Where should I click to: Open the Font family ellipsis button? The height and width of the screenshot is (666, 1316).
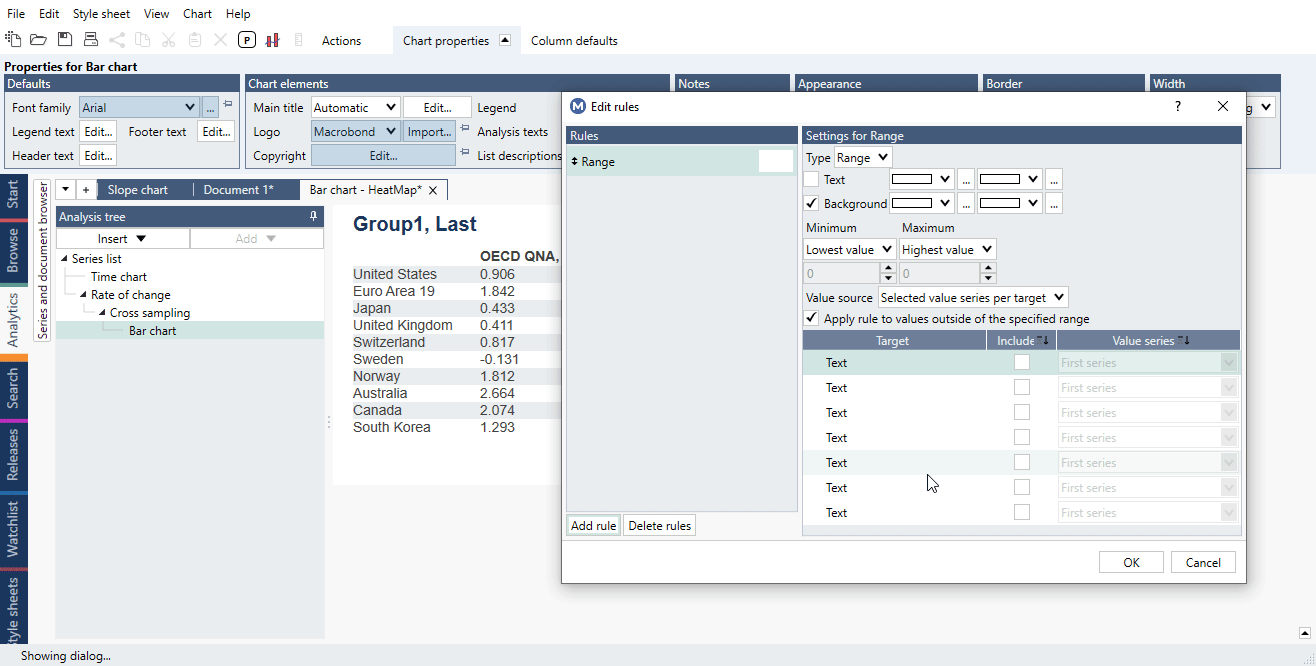[x=210, y=107]
